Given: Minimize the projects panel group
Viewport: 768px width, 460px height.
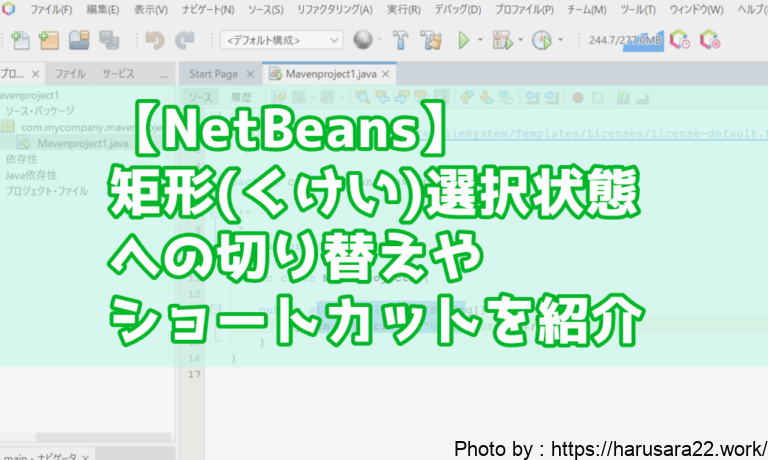Looking at the screenshot, I should click(x=164, y=76).
